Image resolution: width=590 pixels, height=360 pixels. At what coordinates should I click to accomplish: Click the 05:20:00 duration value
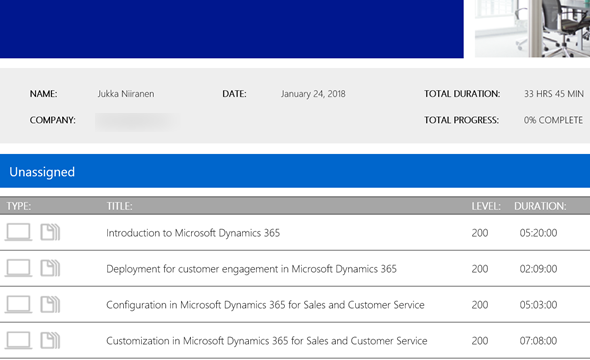point(538,233)
